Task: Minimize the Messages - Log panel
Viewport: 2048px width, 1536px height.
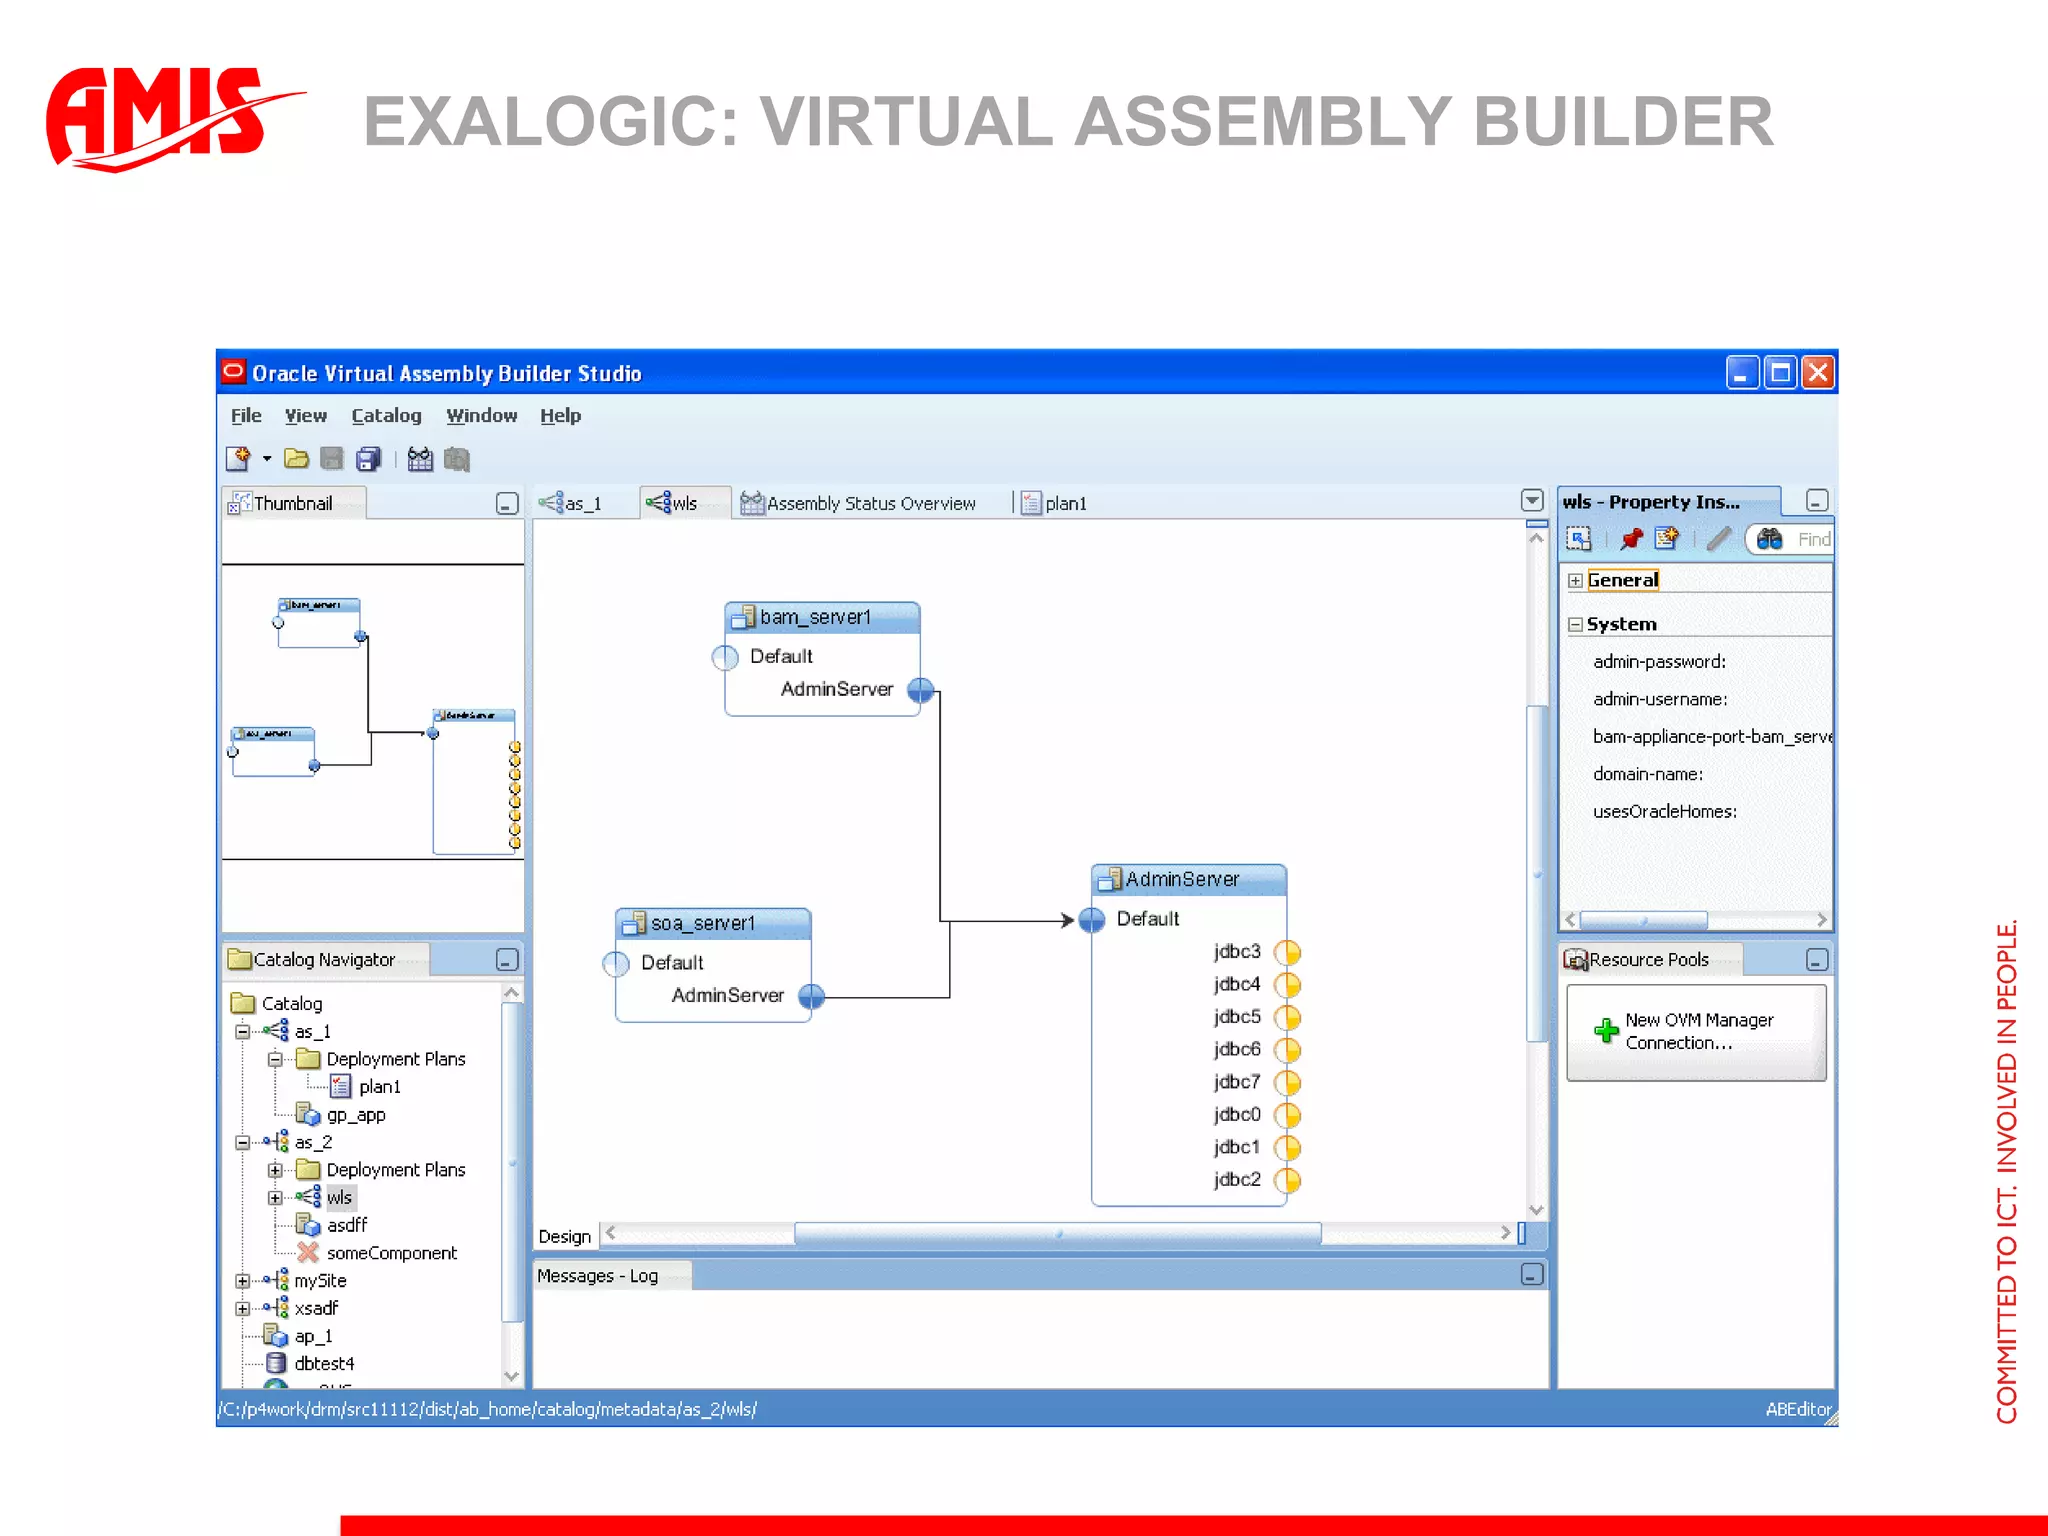Action: [1532, 1275]
